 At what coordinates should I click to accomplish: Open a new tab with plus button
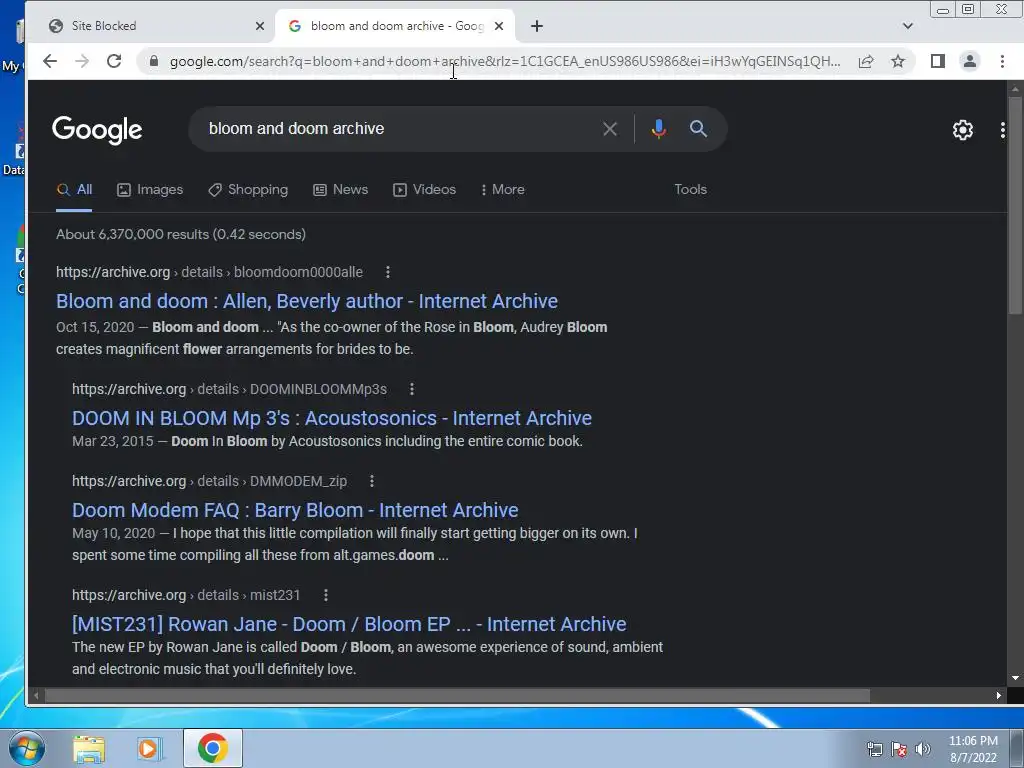(537, 26)
